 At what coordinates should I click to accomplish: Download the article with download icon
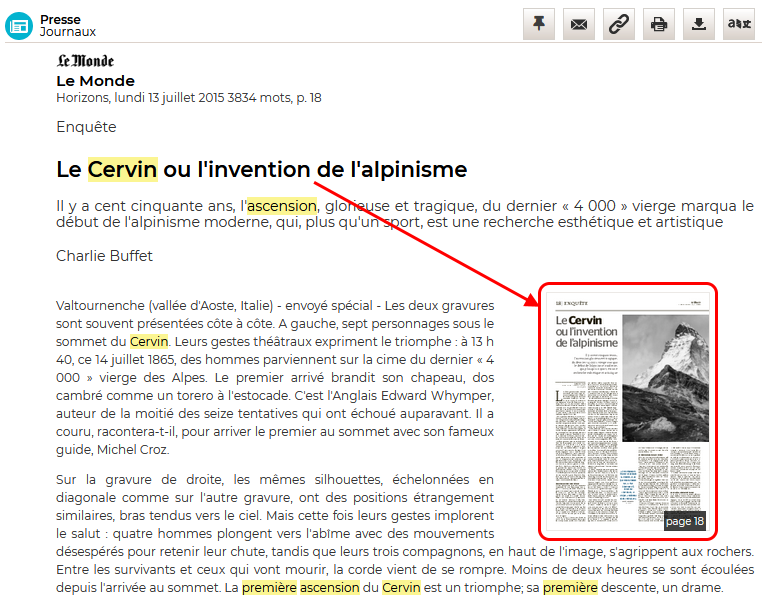699,25
